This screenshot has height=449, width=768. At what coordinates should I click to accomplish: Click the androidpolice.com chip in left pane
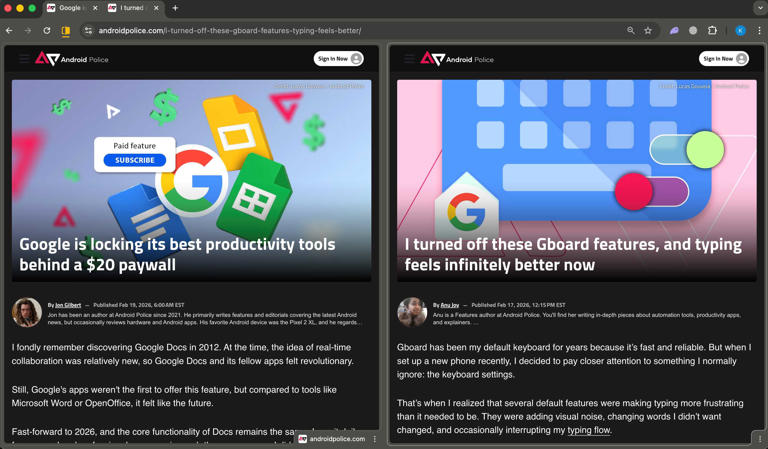332,439
